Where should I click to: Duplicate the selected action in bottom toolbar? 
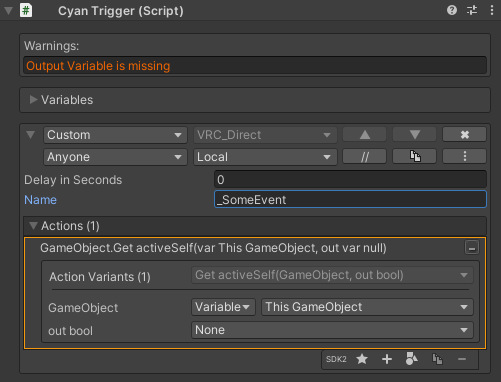[437, 359]
